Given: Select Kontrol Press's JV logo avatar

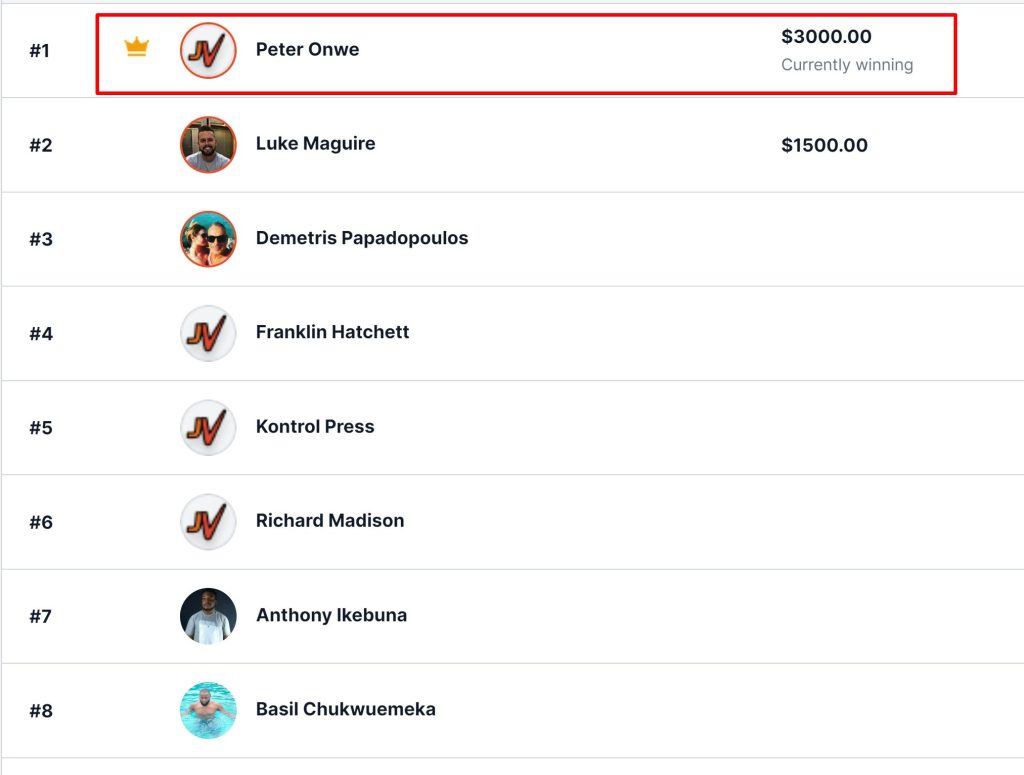Looking at the screenshot, I should (x=208, y=428).
